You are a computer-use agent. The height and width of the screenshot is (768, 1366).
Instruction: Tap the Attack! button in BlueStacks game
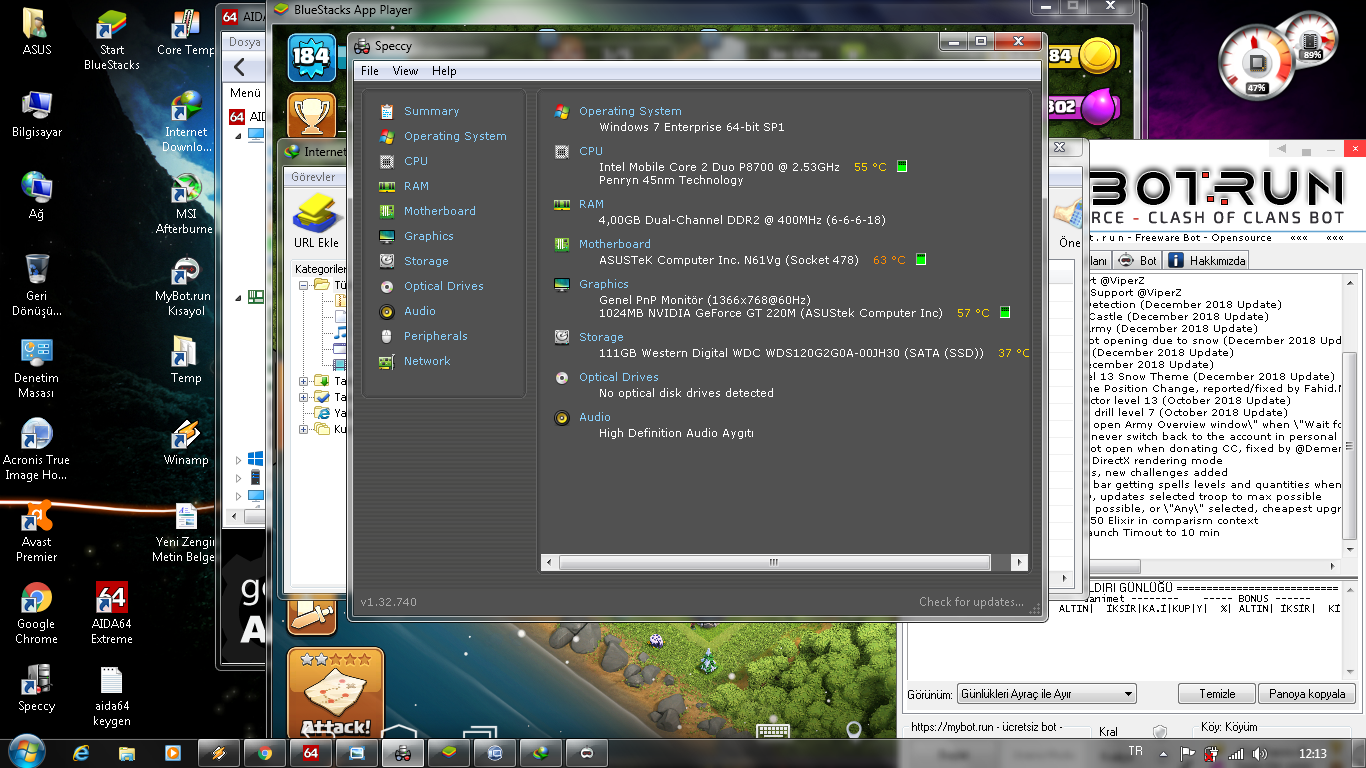pos(336,694)
